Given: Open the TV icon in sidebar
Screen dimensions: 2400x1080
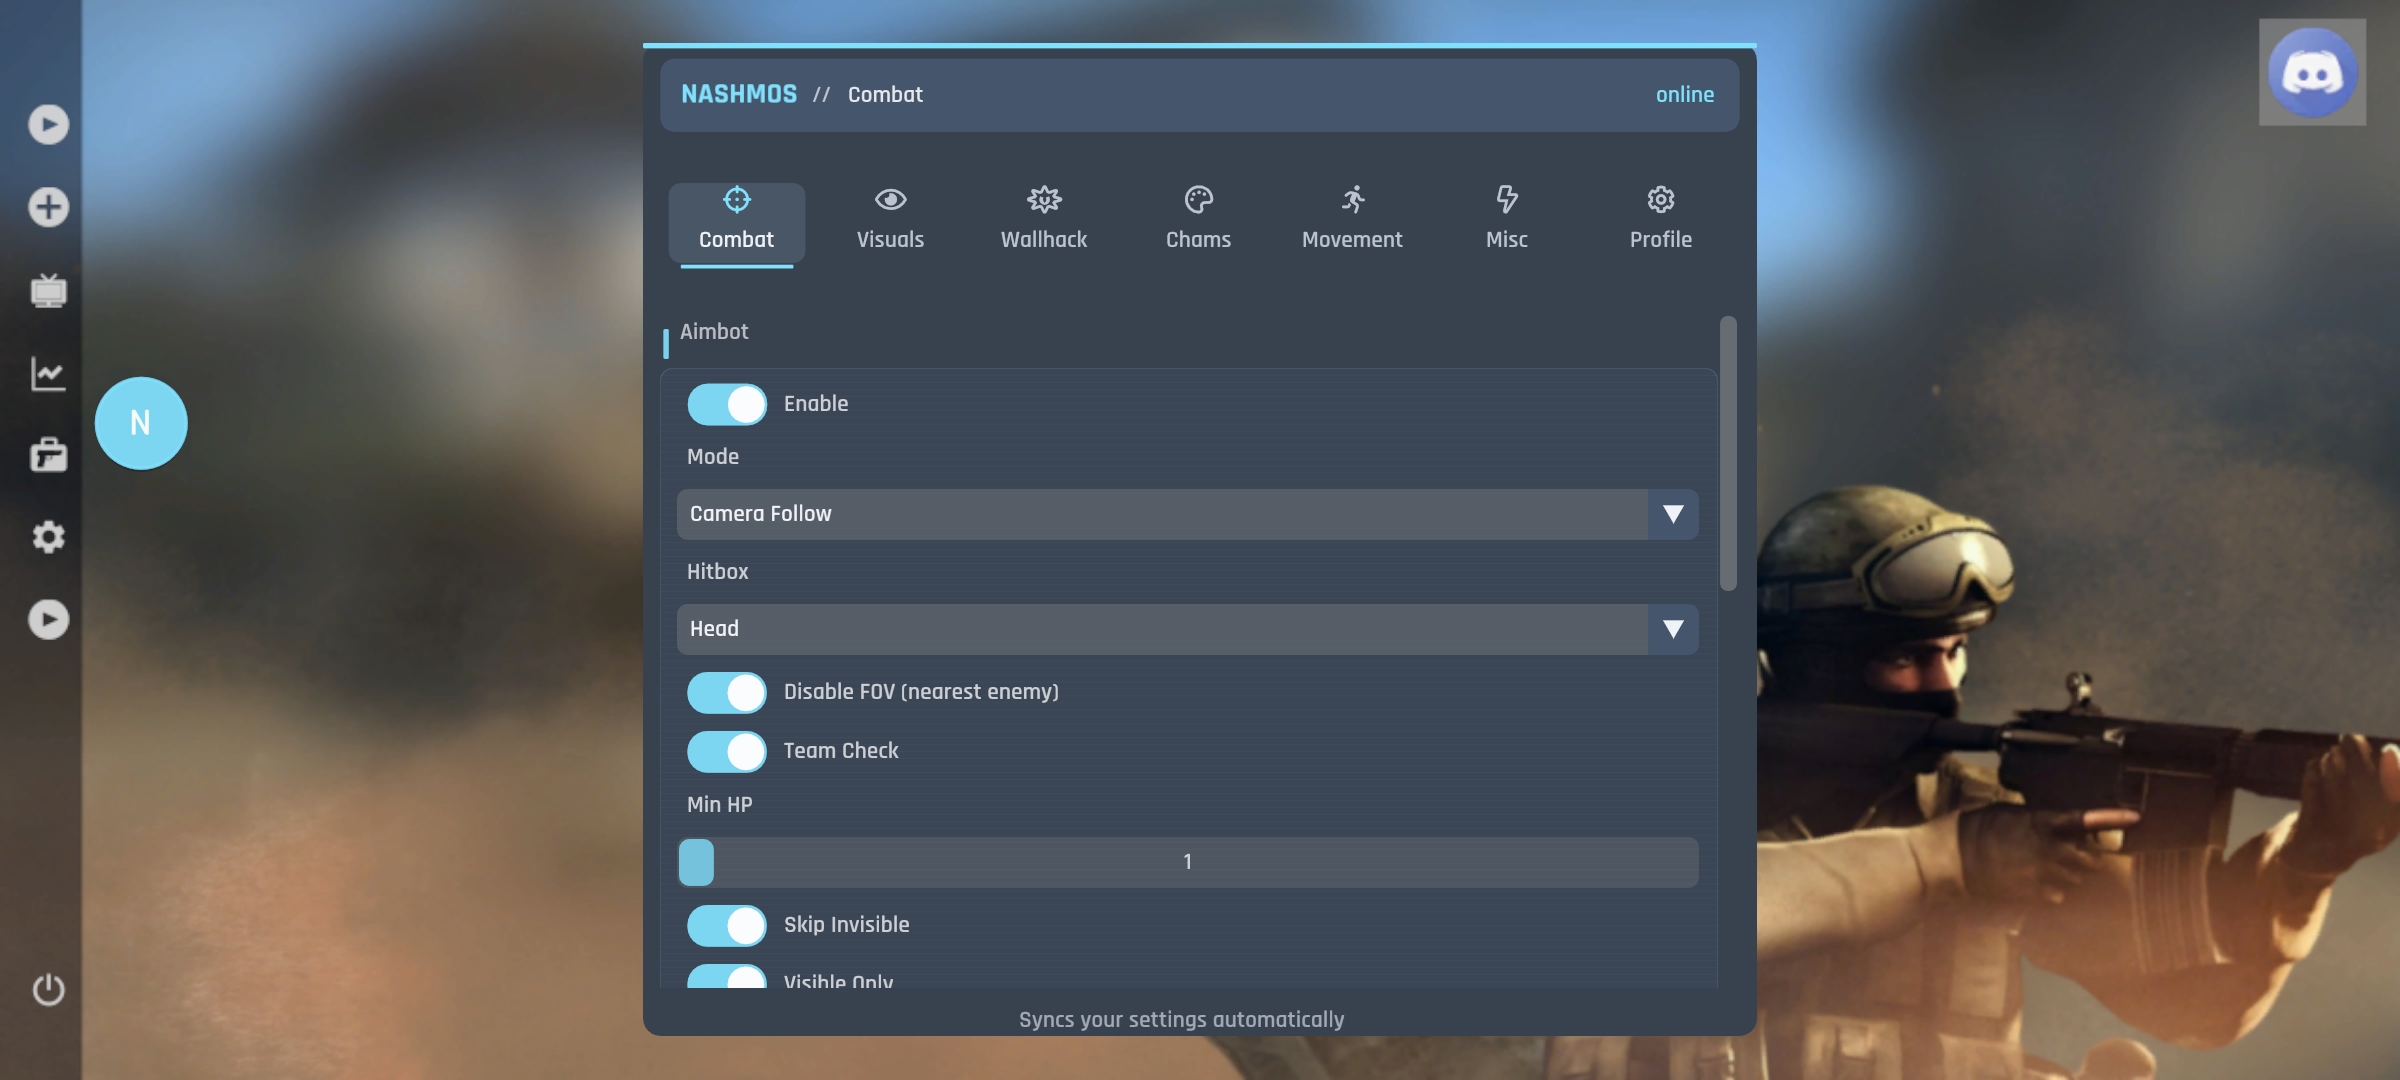Looking at the screenshot, I should (x=48, y=290).
